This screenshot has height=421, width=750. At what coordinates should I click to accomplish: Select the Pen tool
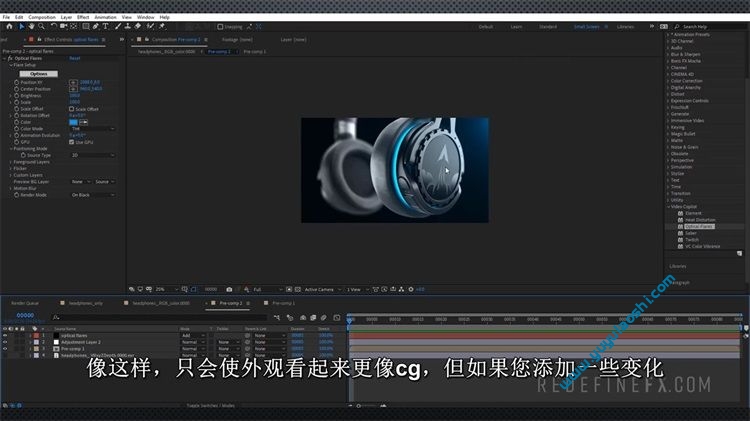pos(96,27)
